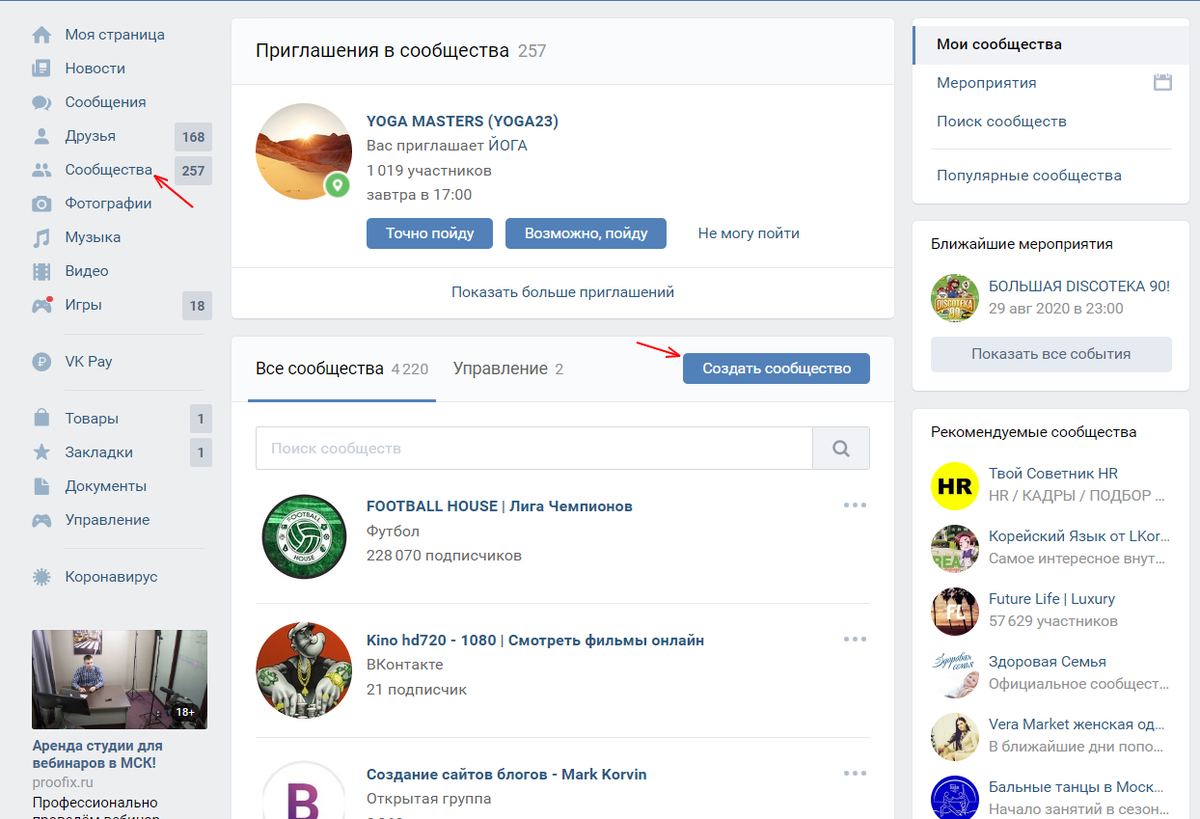Switch to Управление tab

(x=508, y=369)
